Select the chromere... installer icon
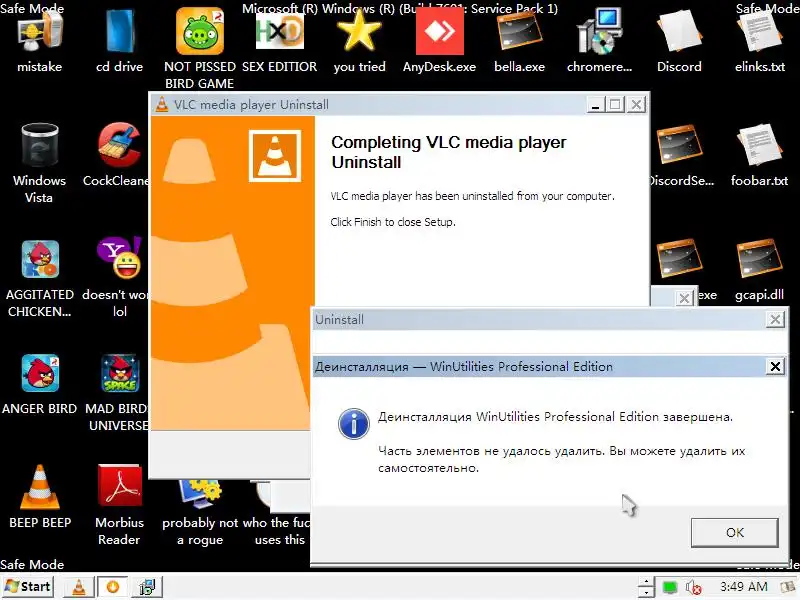This screenshot has height=600, width=800. 599,41
